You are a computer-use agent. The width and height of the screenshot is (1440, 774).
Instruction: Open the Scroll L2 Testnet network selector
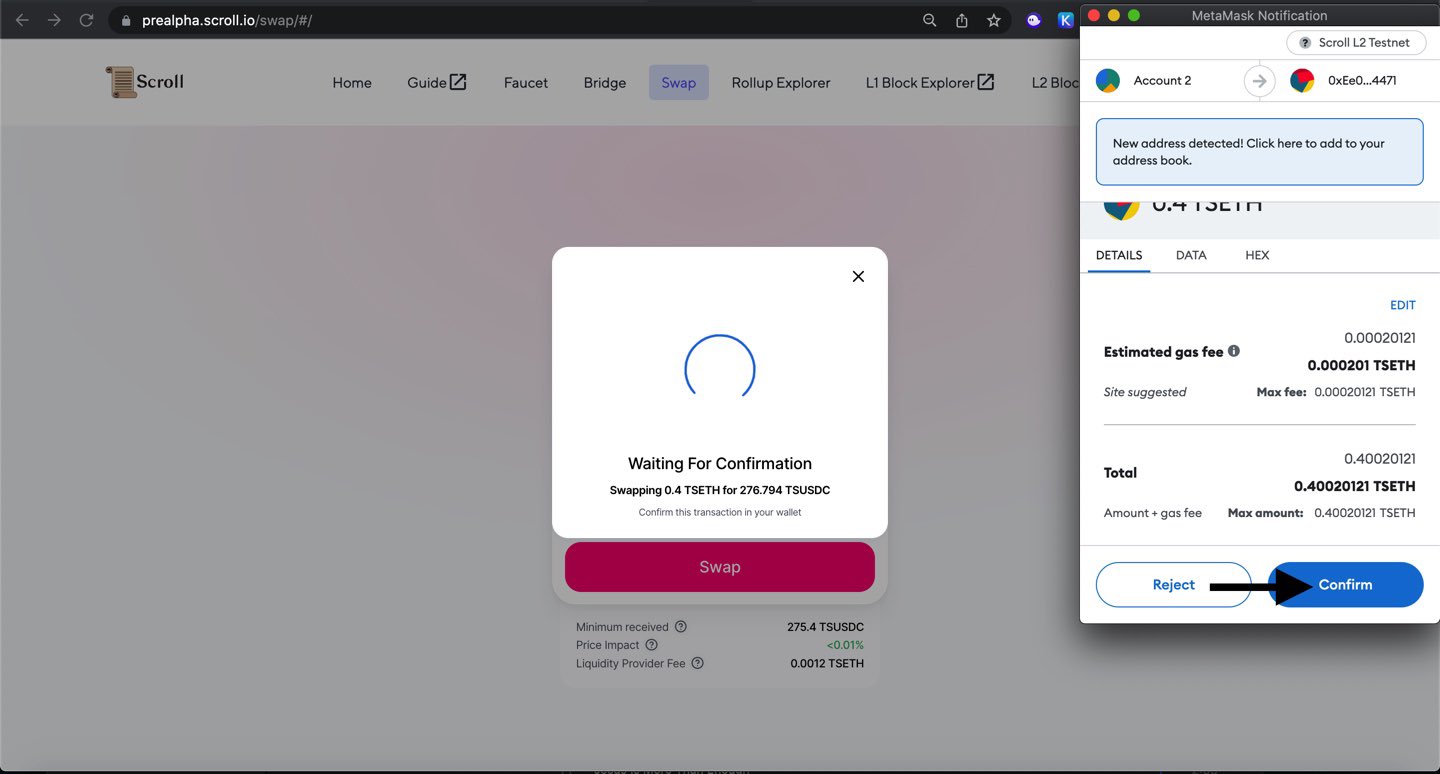(x=1354, y=43)
